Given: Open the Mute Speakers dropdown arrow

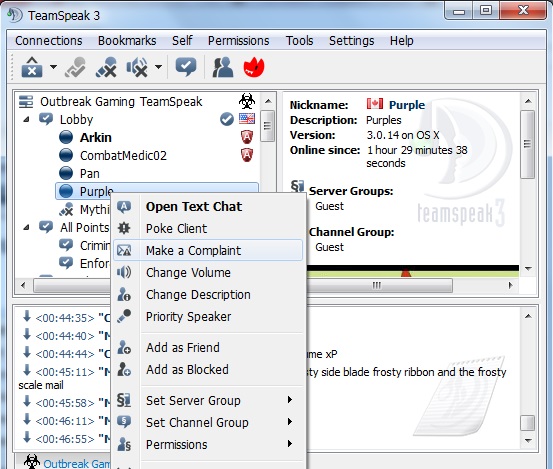Looking at the screenshot, I should (x=159, y=67).
